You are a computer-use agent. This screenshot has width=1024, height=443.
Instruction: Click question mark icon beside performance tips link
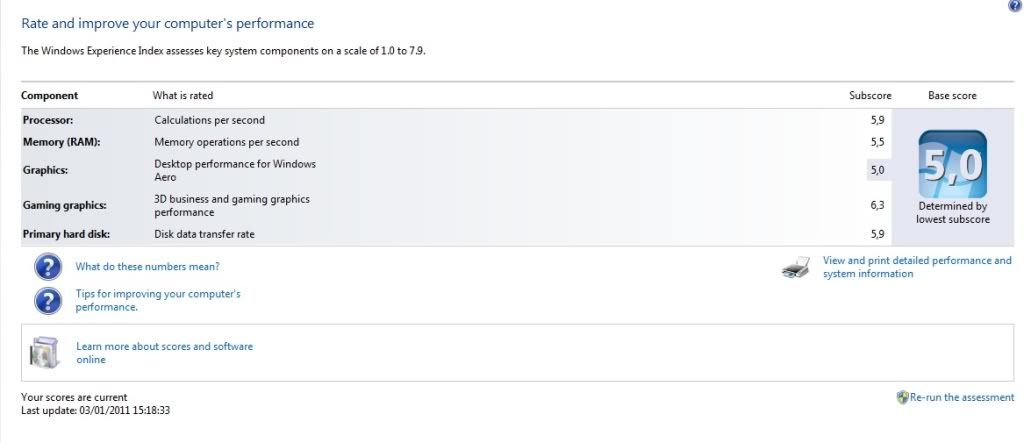[x=48, y=301]
